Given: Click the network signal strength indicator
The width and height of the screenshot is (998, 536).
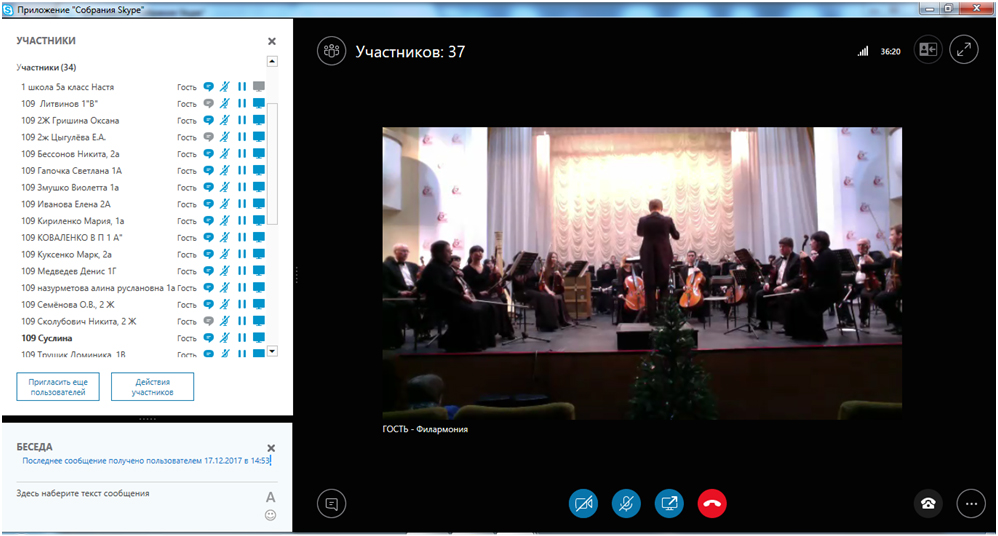Looking at the screenshot, I should tap(863, 51).
